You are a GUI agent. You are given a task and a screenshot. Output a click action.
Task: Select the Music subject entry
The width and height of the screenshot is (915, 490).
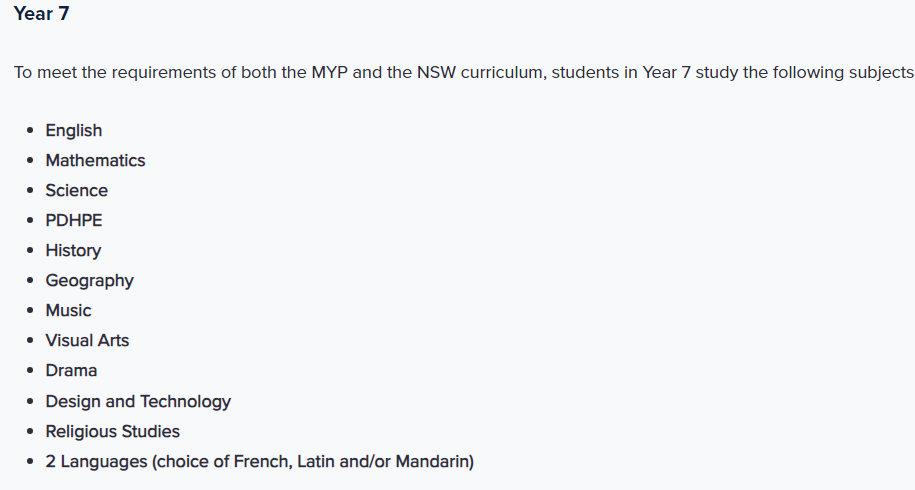pyautogui.click(x=68, y=310)
